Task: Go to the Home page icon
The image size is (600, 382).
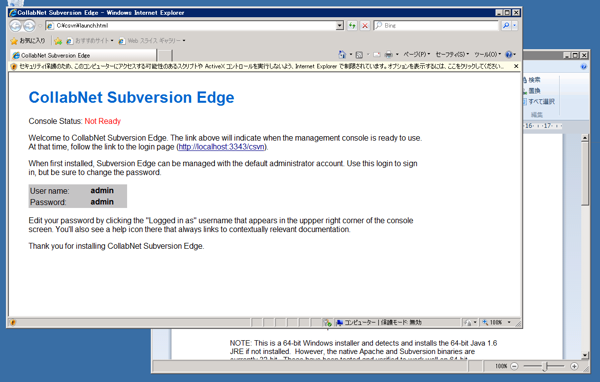Action: 342,54
